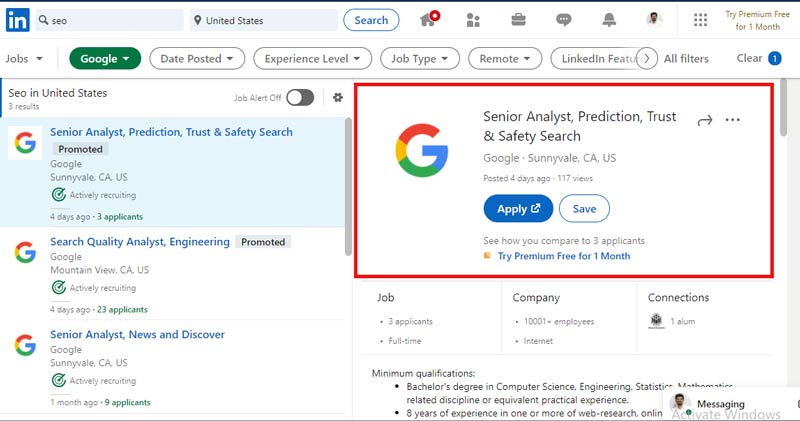Save the Senior Analyst job
The image size is (800, 421).
(x=584, y=209)
